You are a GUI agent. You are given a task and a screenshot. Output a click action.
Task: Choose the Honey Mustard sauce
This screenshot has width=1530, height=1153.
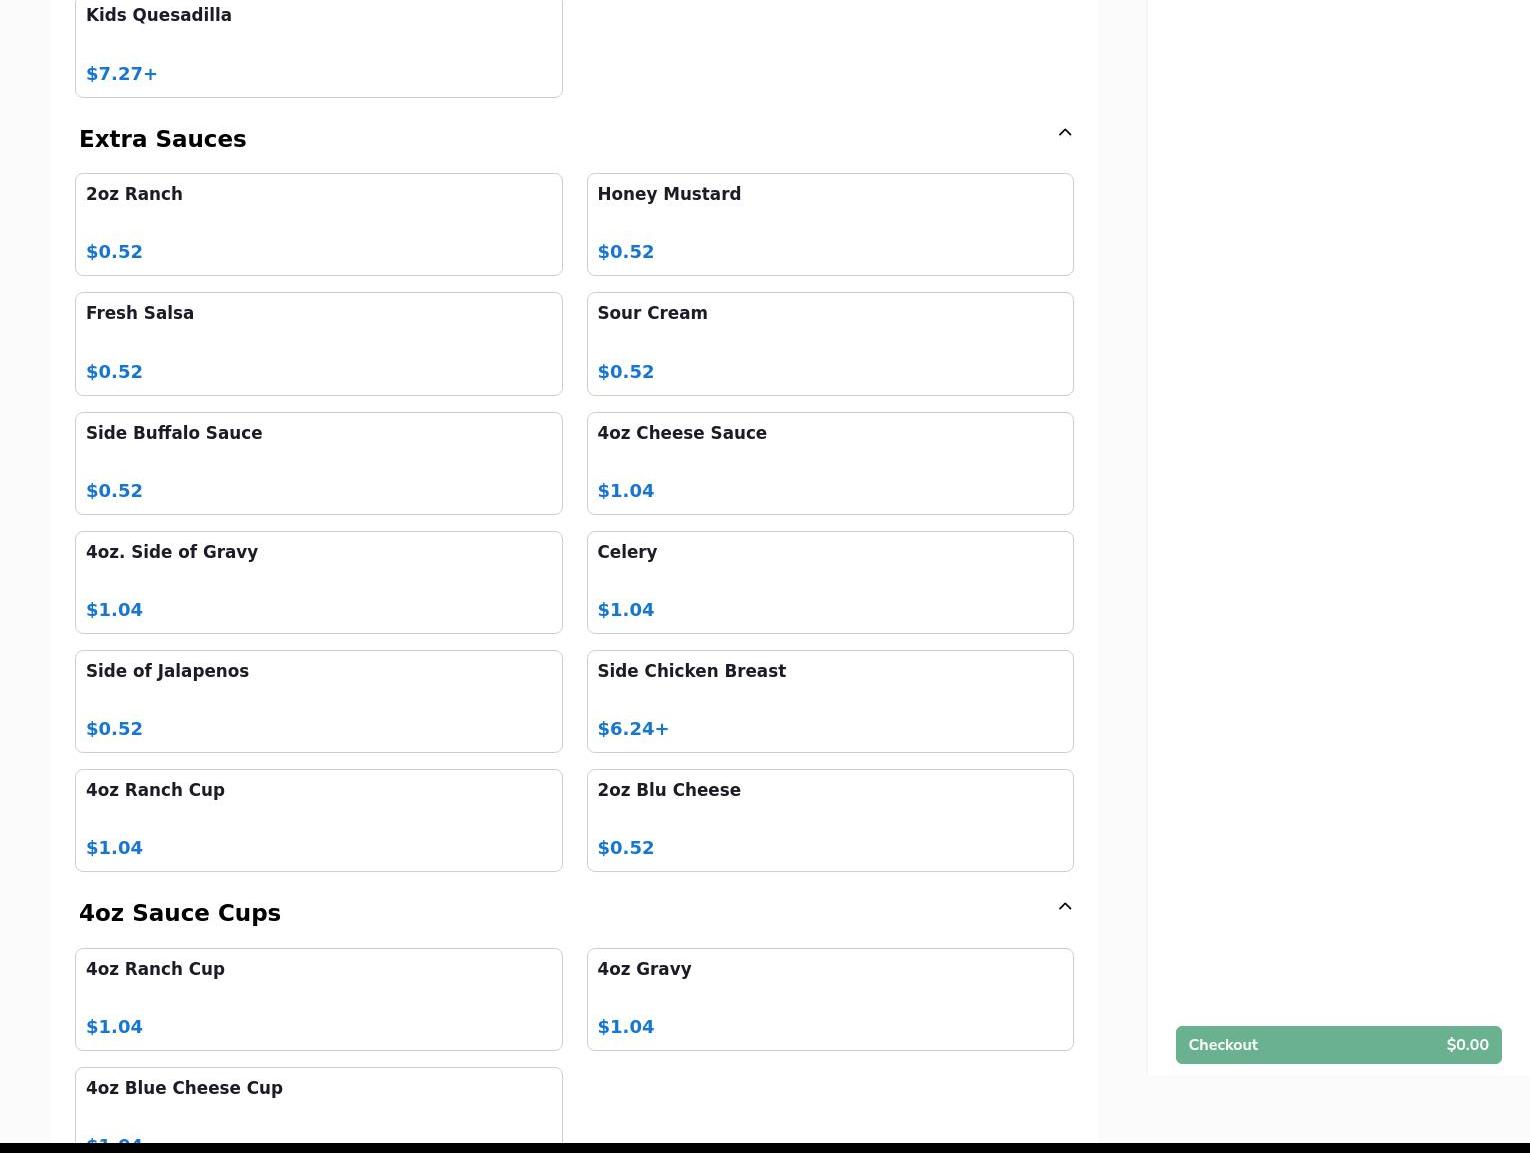[x=829, y=224]
